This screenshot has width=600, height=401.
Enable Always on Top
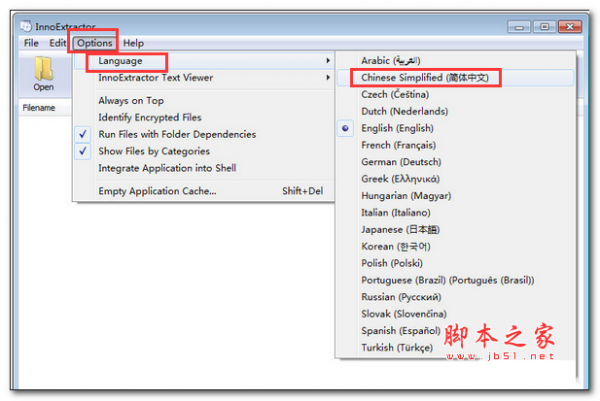203,101
